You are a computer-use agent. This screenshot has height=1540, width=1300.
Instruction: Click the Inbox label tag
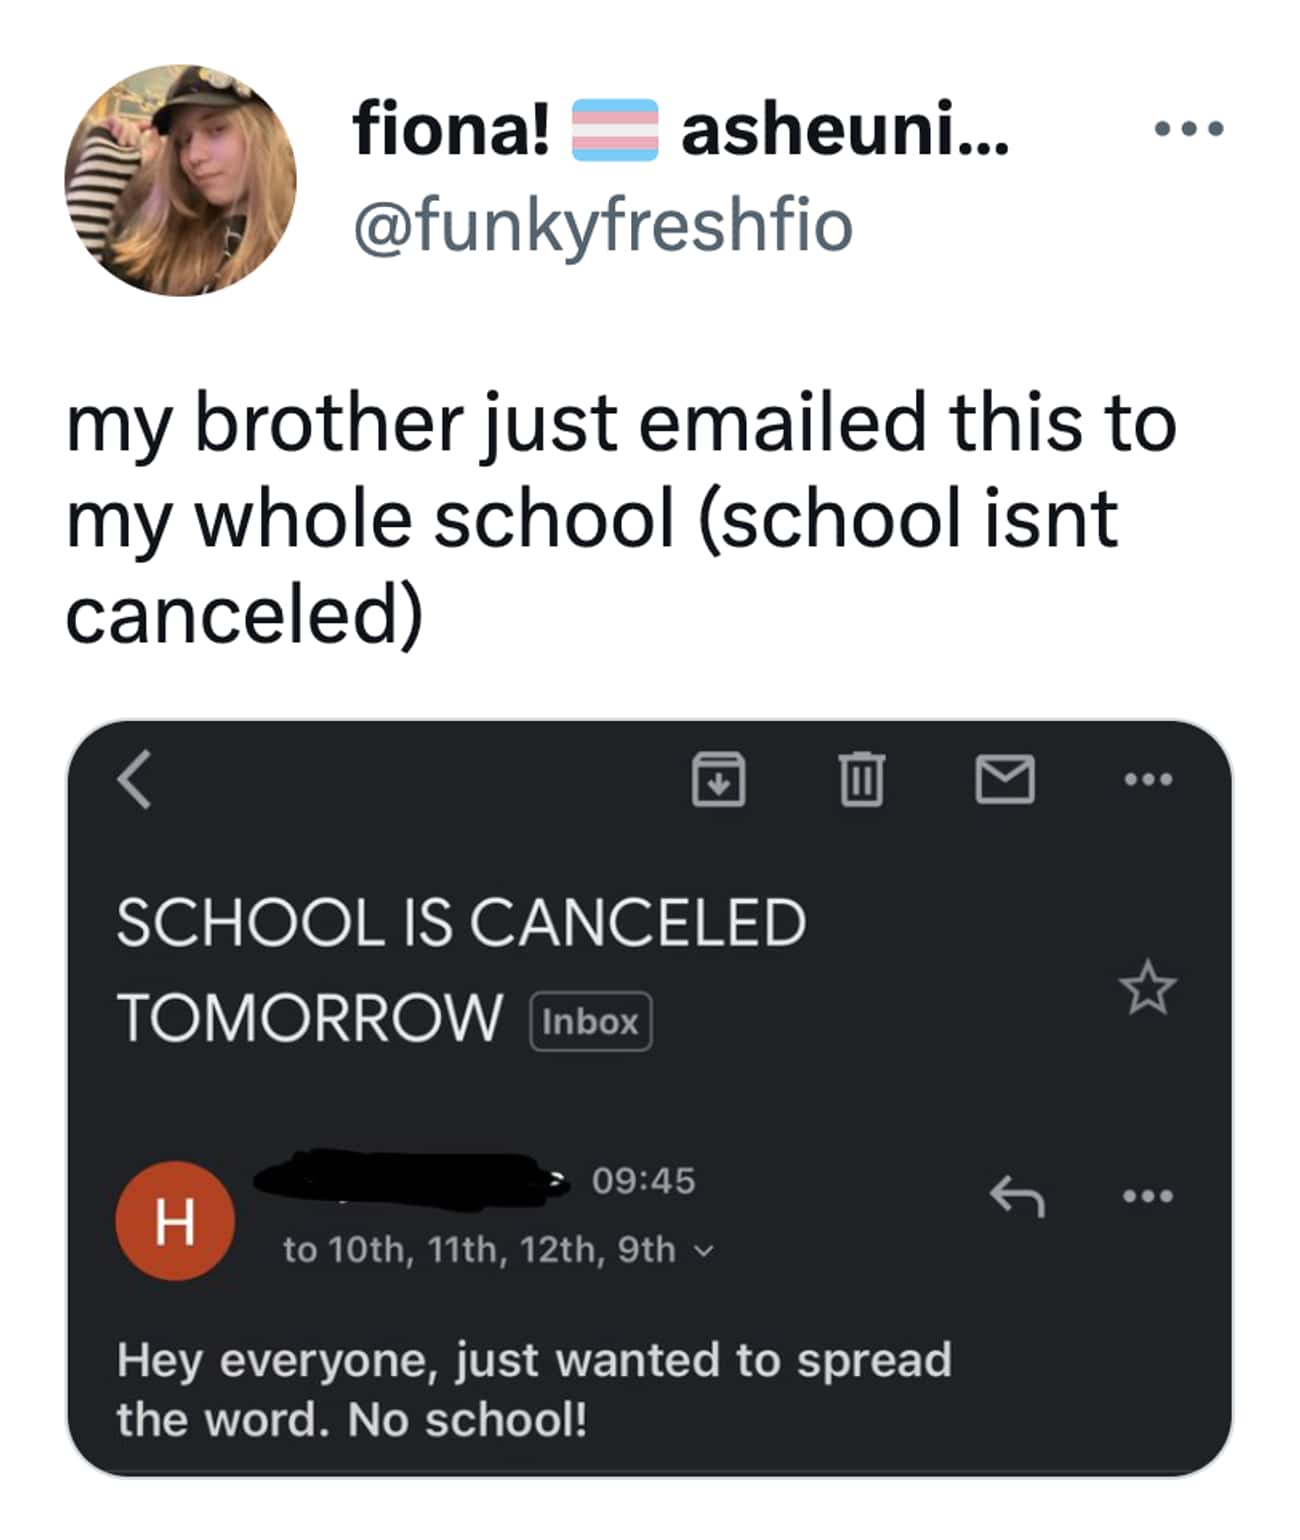pos(590,1022)
